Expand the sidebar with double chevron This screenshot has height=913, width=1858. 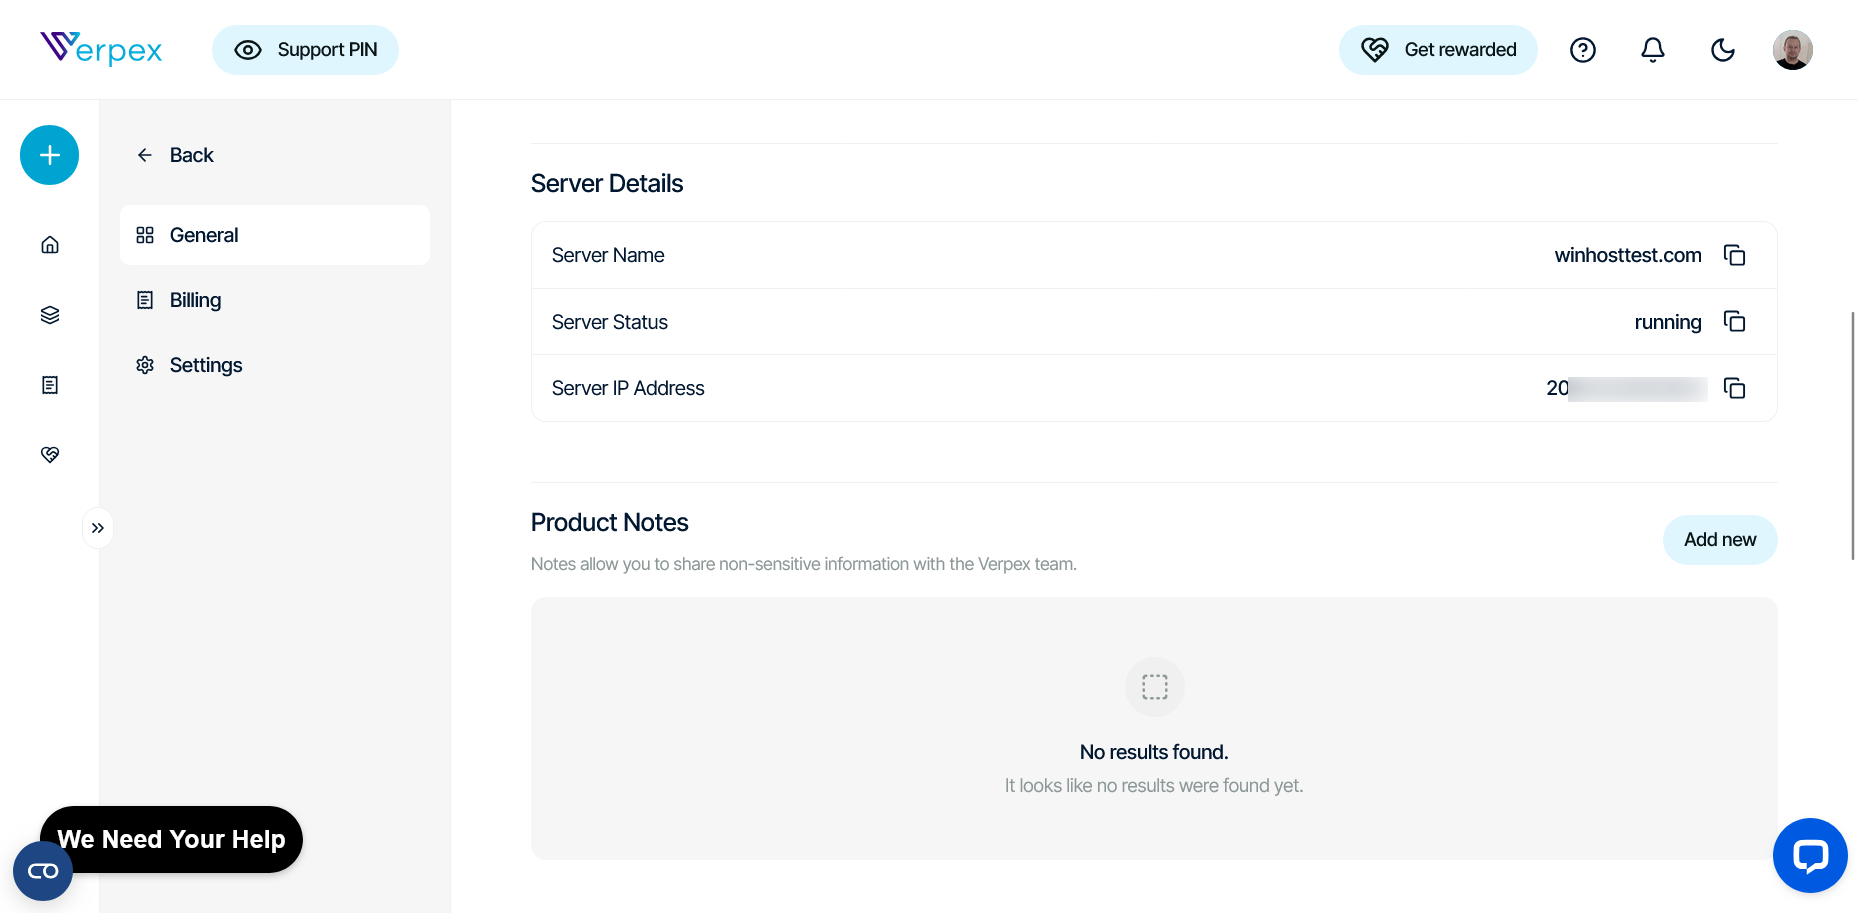tap(98, 528)
